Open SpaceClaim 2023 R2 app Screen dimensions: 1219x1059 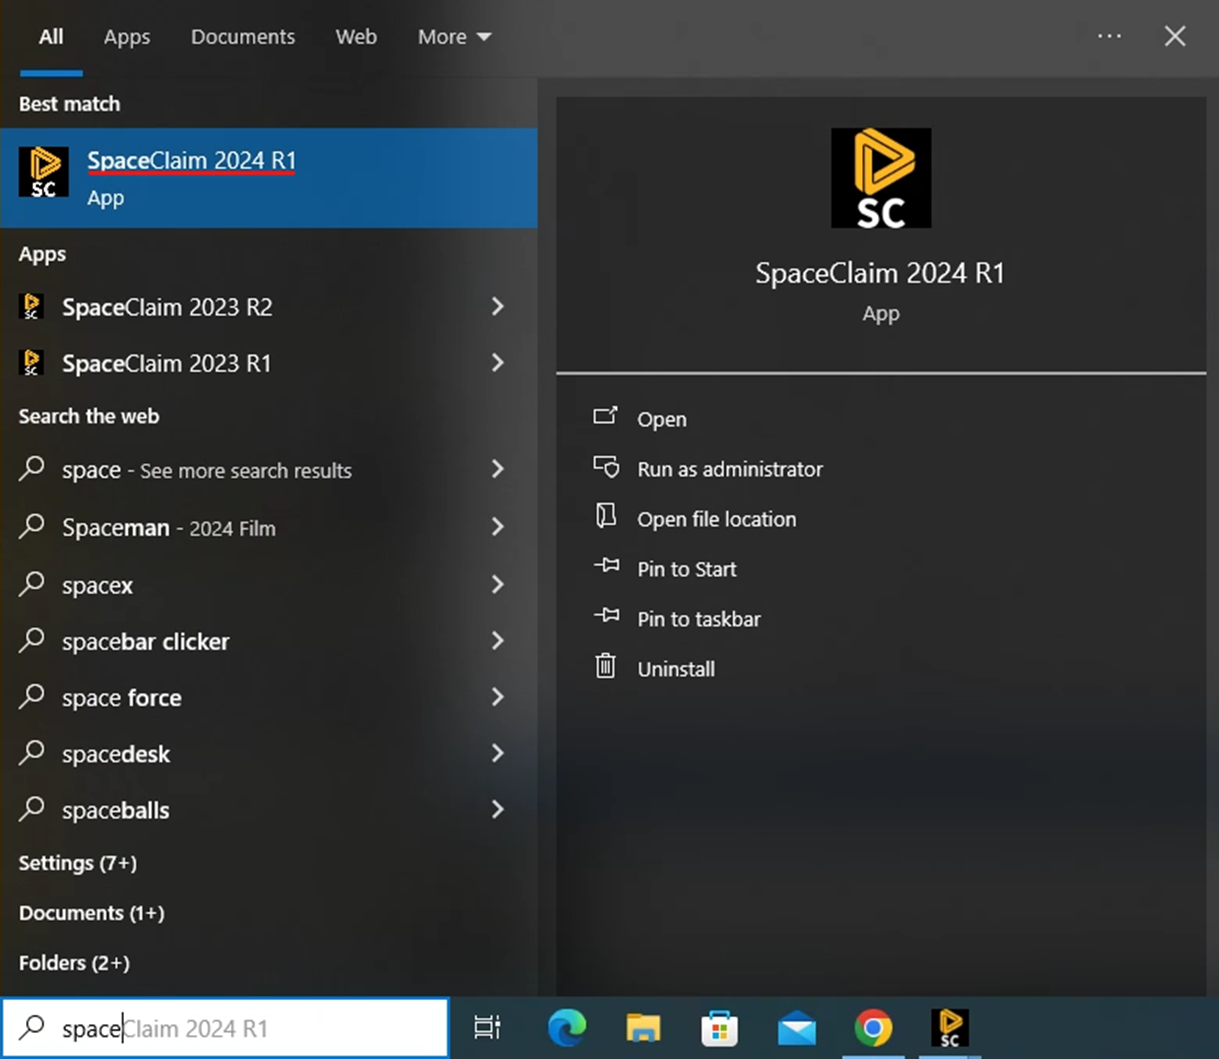click(x=167, y=307)
